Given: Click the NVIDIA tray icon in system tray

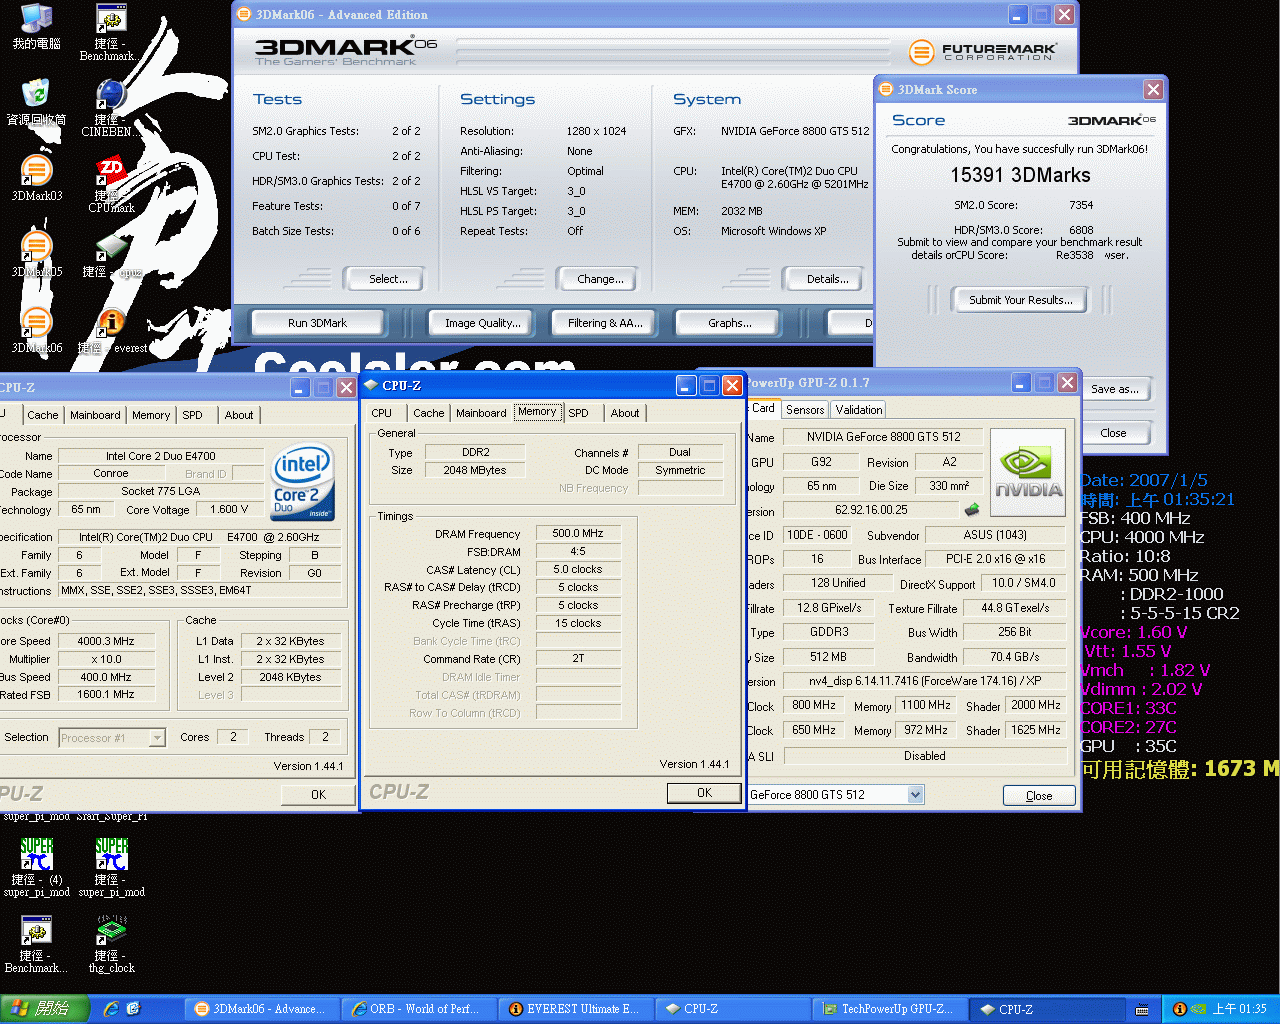Looking at the screenshot, I should pyautogui.click(x=1197, y=1009).
